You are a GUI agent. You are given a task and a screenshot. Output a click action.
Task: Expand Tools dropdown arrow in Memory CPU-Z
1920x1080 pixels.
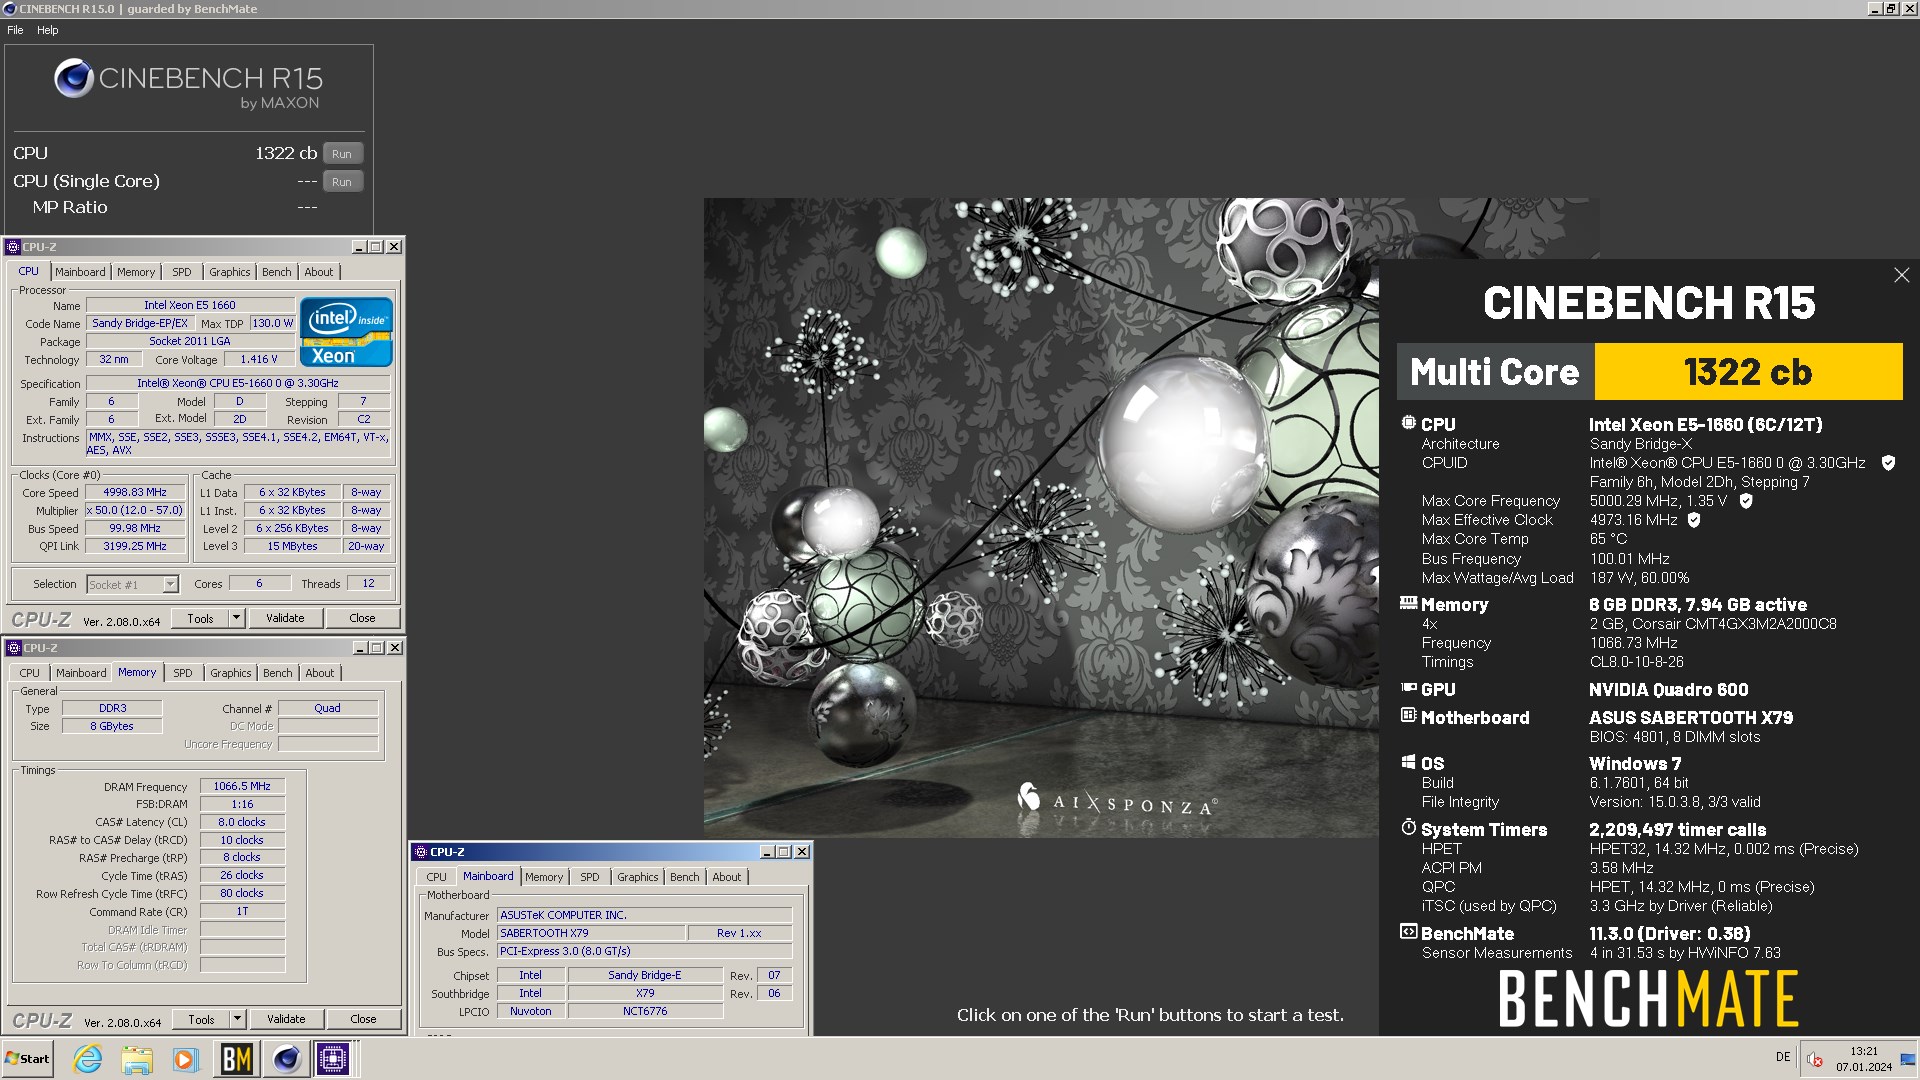coord(238,1019)
